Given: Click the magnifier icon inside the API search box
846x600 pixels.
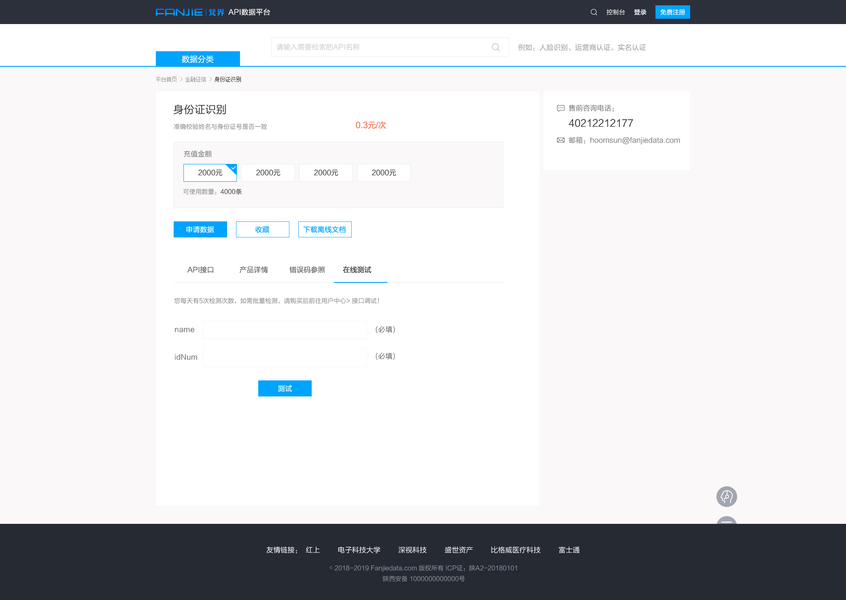Looking at the screenshot, I should [x=495, y=47].
